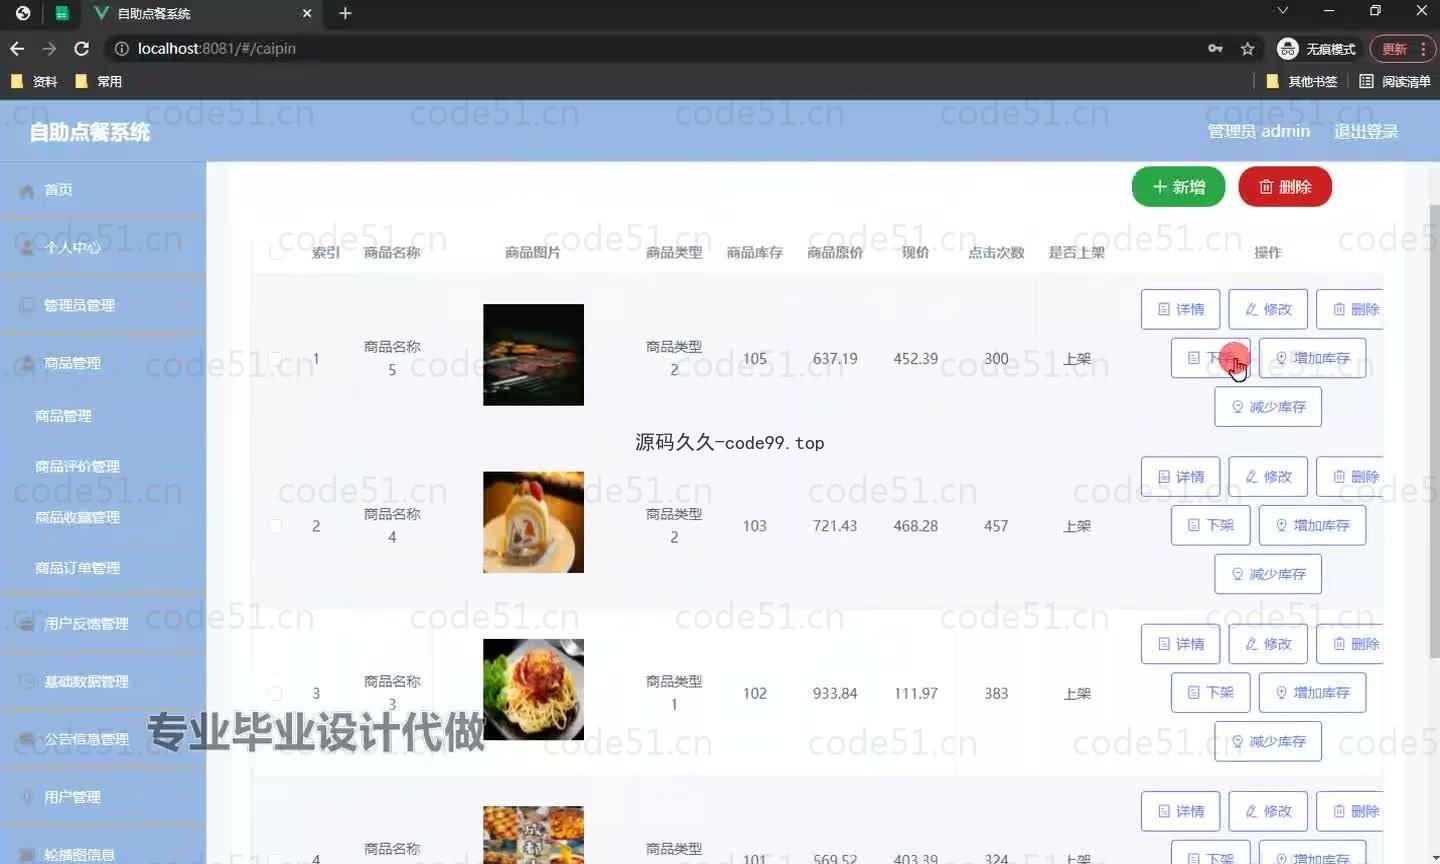1440x864 pixels.
Task: Click 下架 for 商品名称 4
Action: (1210, 525)
